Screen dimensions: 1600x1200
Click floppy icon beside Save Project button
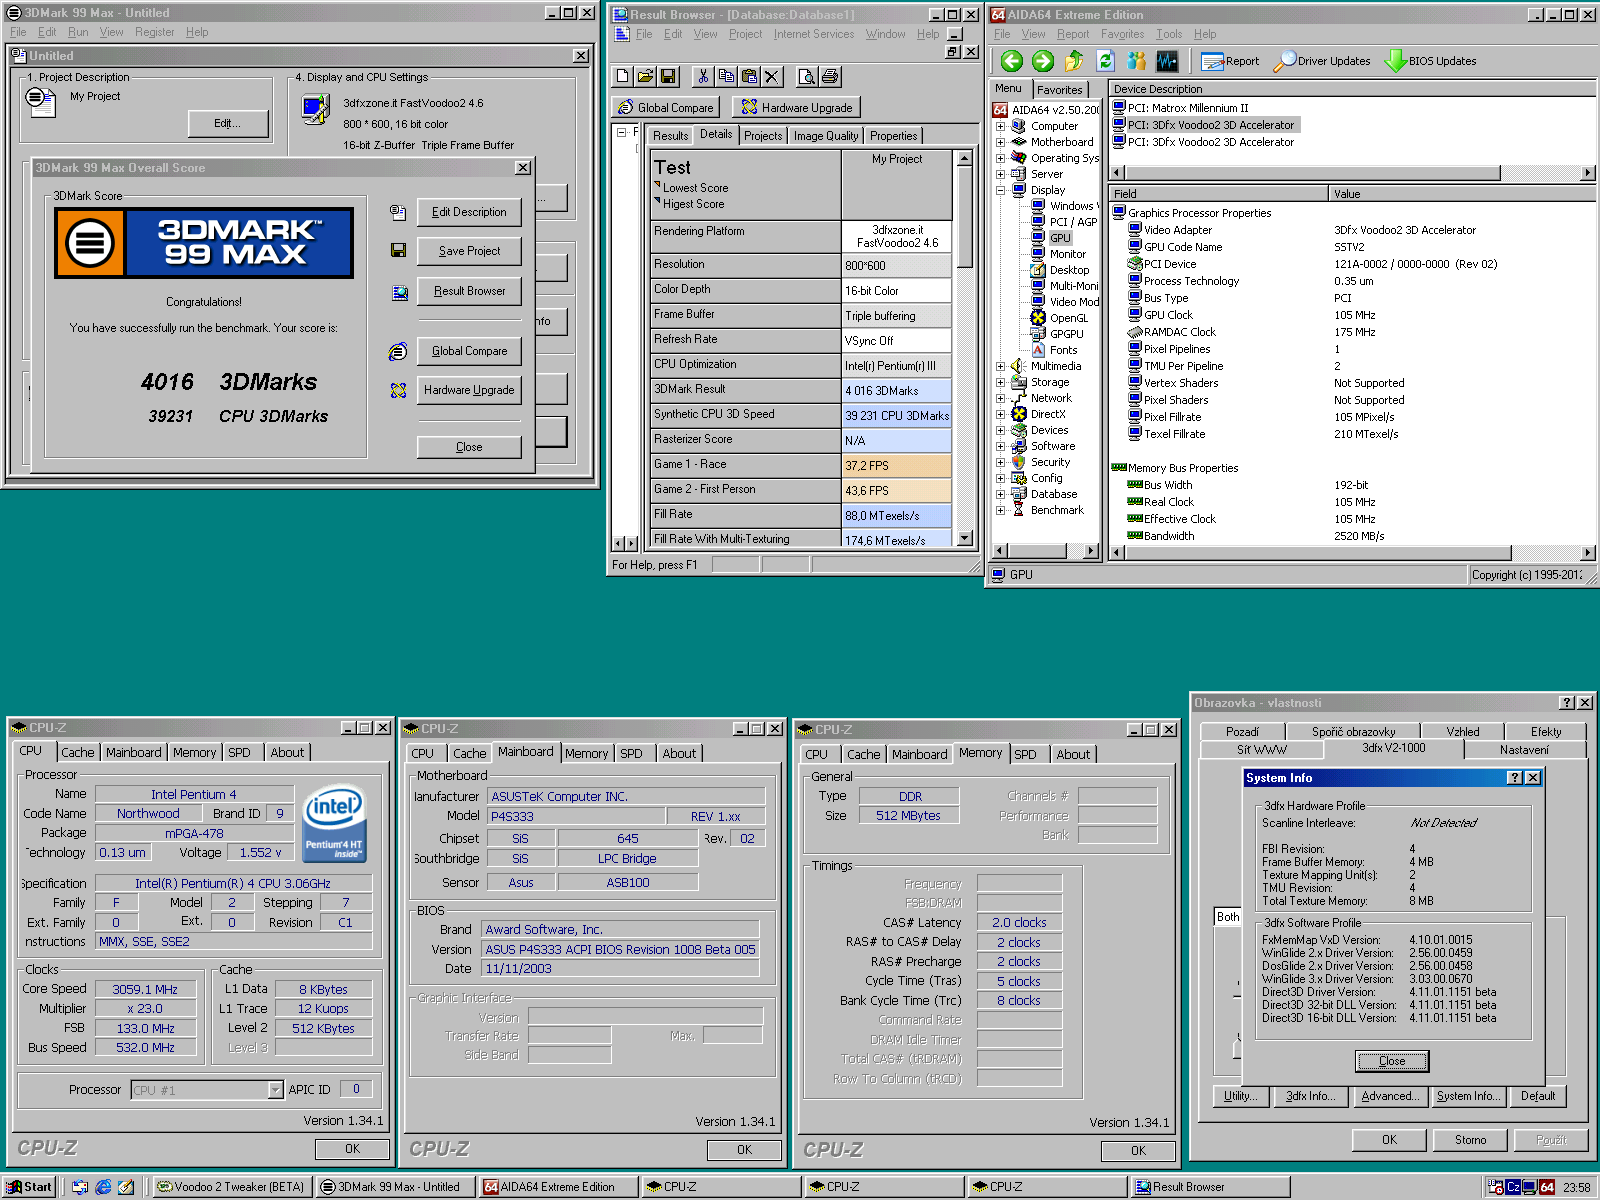coord(398,250)
